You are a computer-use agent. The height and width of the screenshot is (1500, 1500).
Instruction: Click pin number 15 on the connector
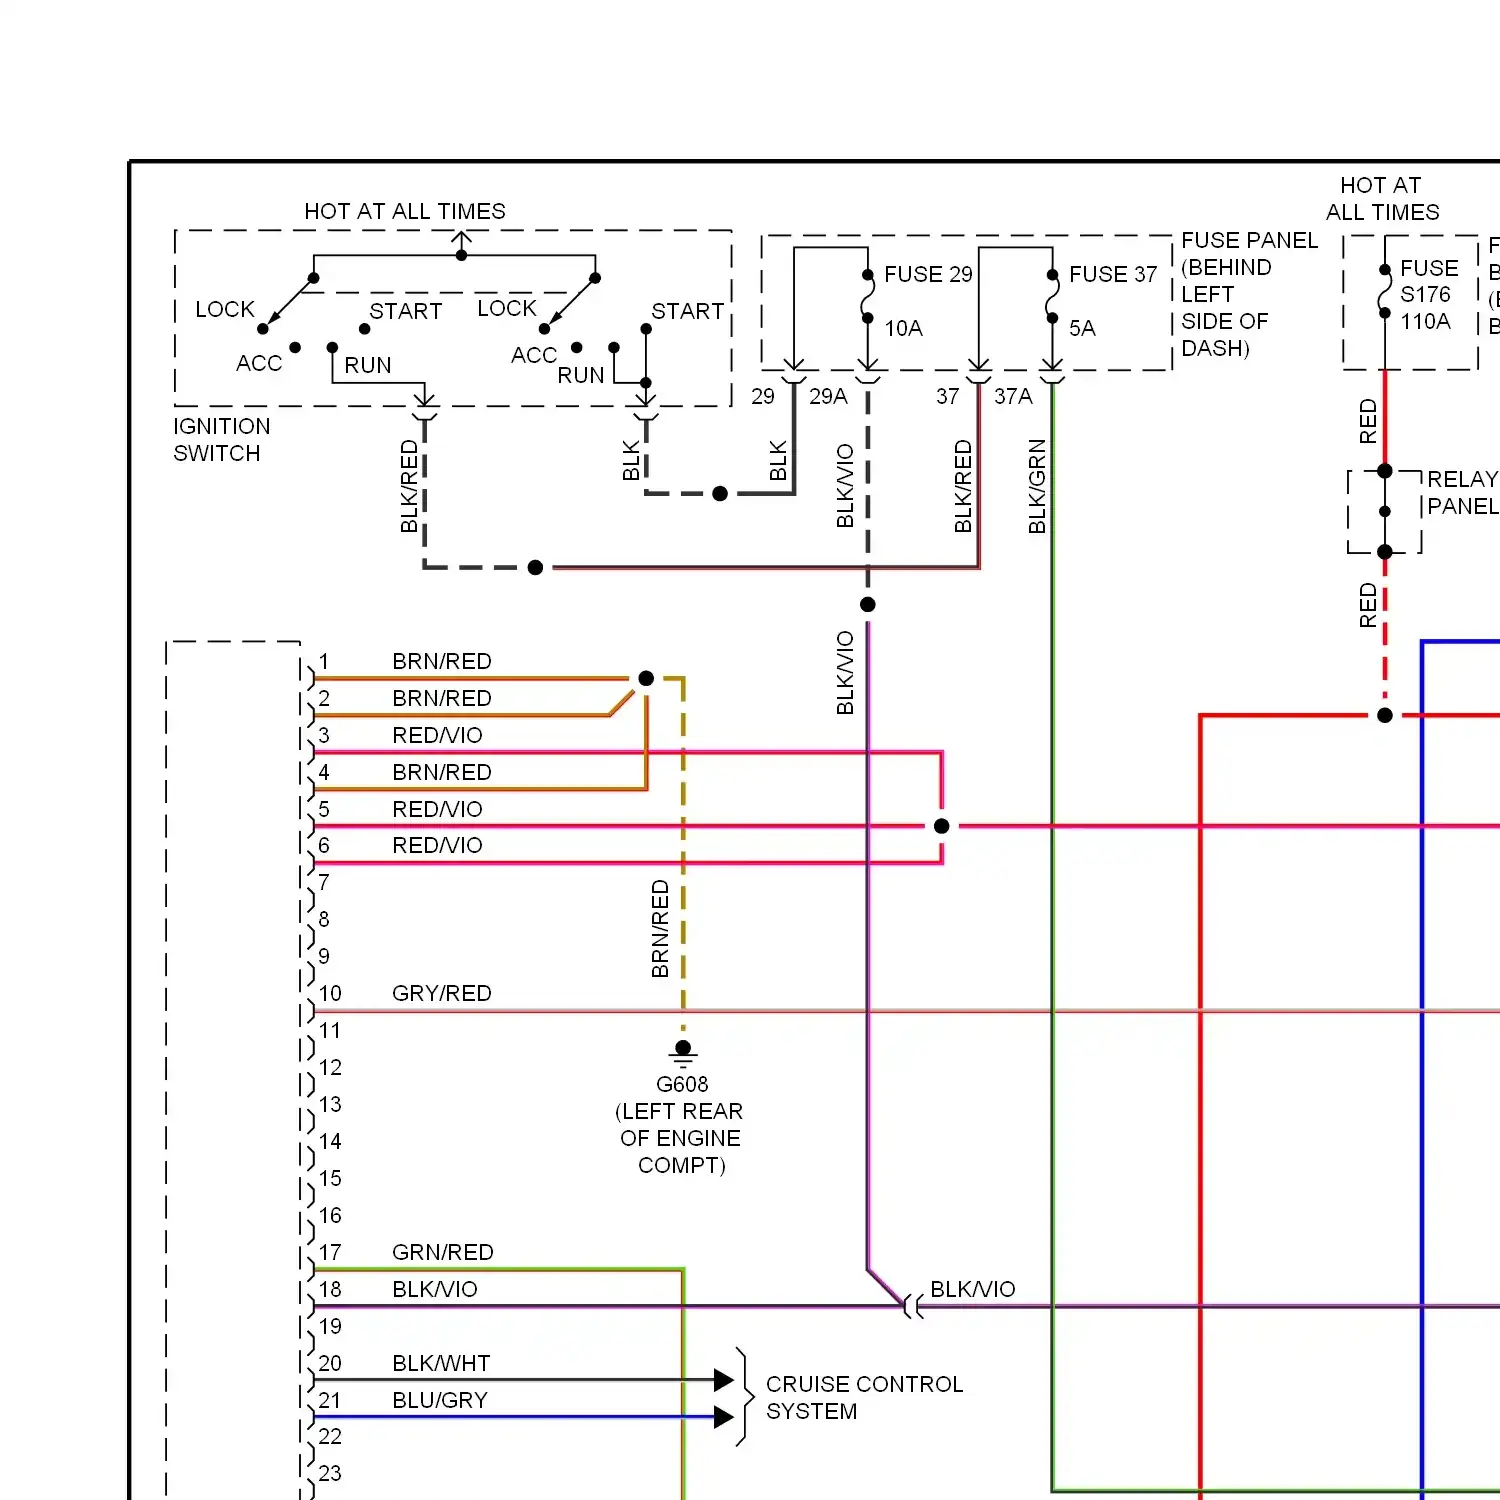pos(330,1178)
